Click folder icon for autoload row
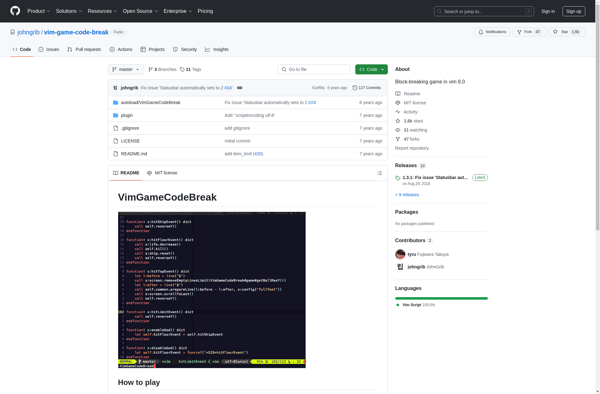The width and height of the screenshot is (600, 394). tap(116, 103)
